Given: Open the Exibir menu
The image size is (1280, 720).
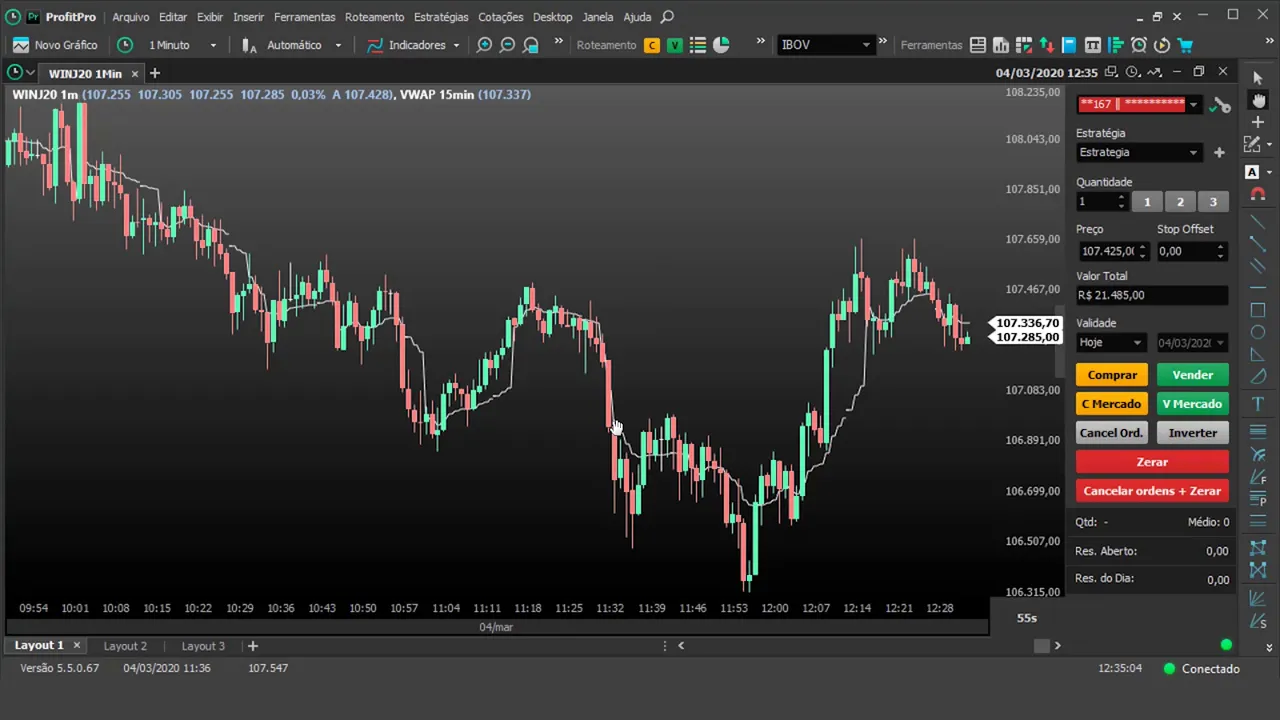Looking at the screenshot, I should tap(210, 17).
